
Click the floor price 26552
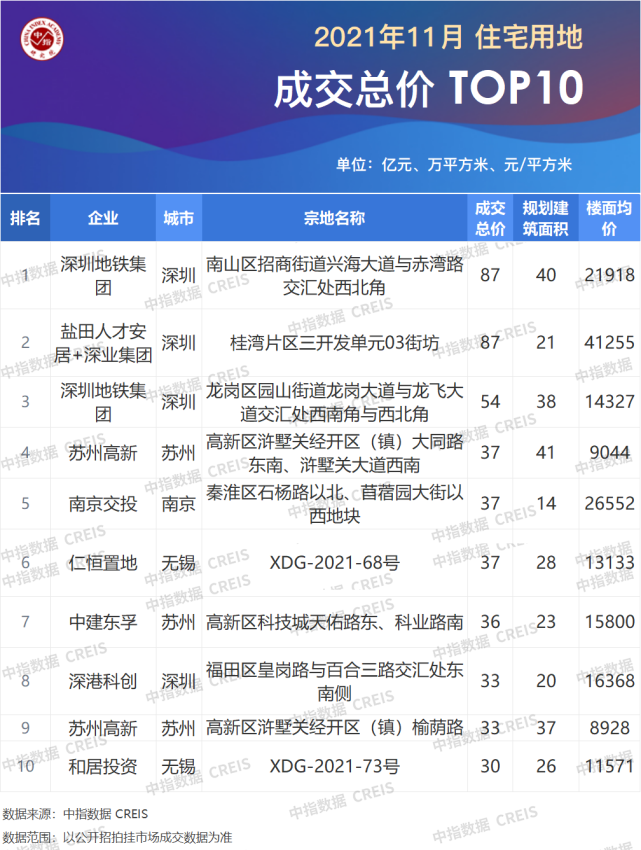click(x=609, y=504)
